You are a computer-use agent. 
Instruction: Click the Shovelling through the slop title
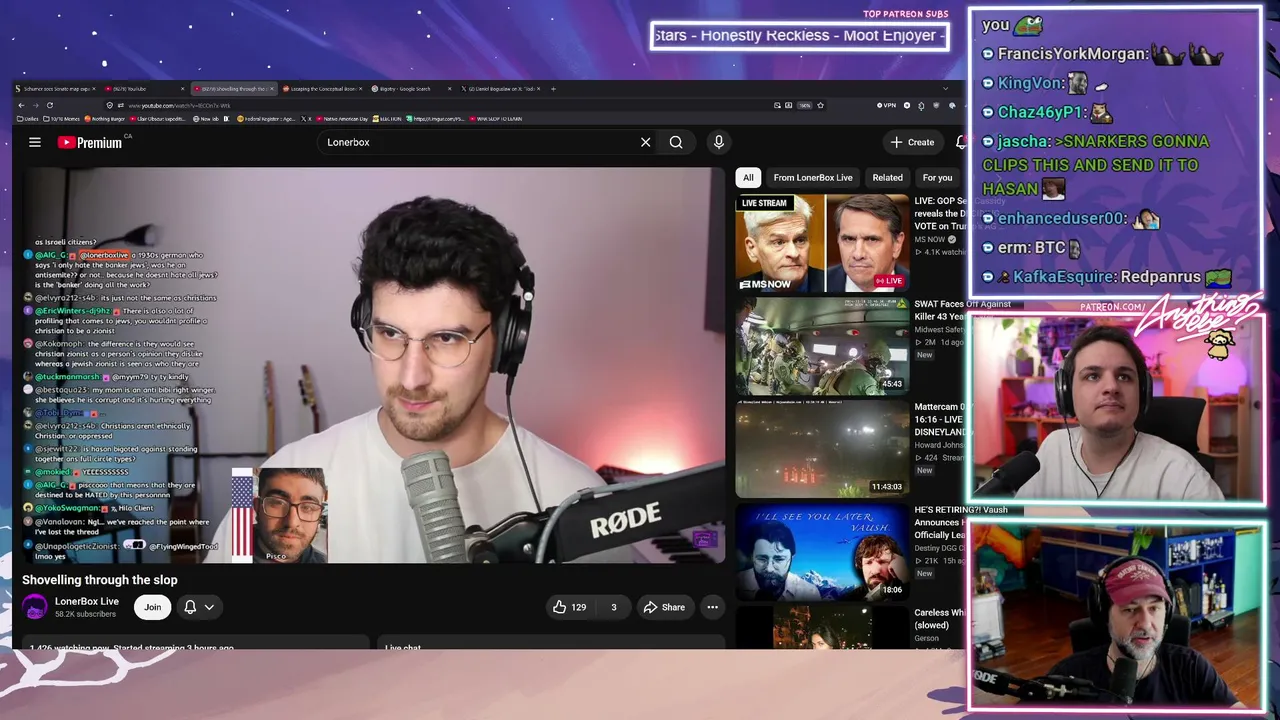100,580
